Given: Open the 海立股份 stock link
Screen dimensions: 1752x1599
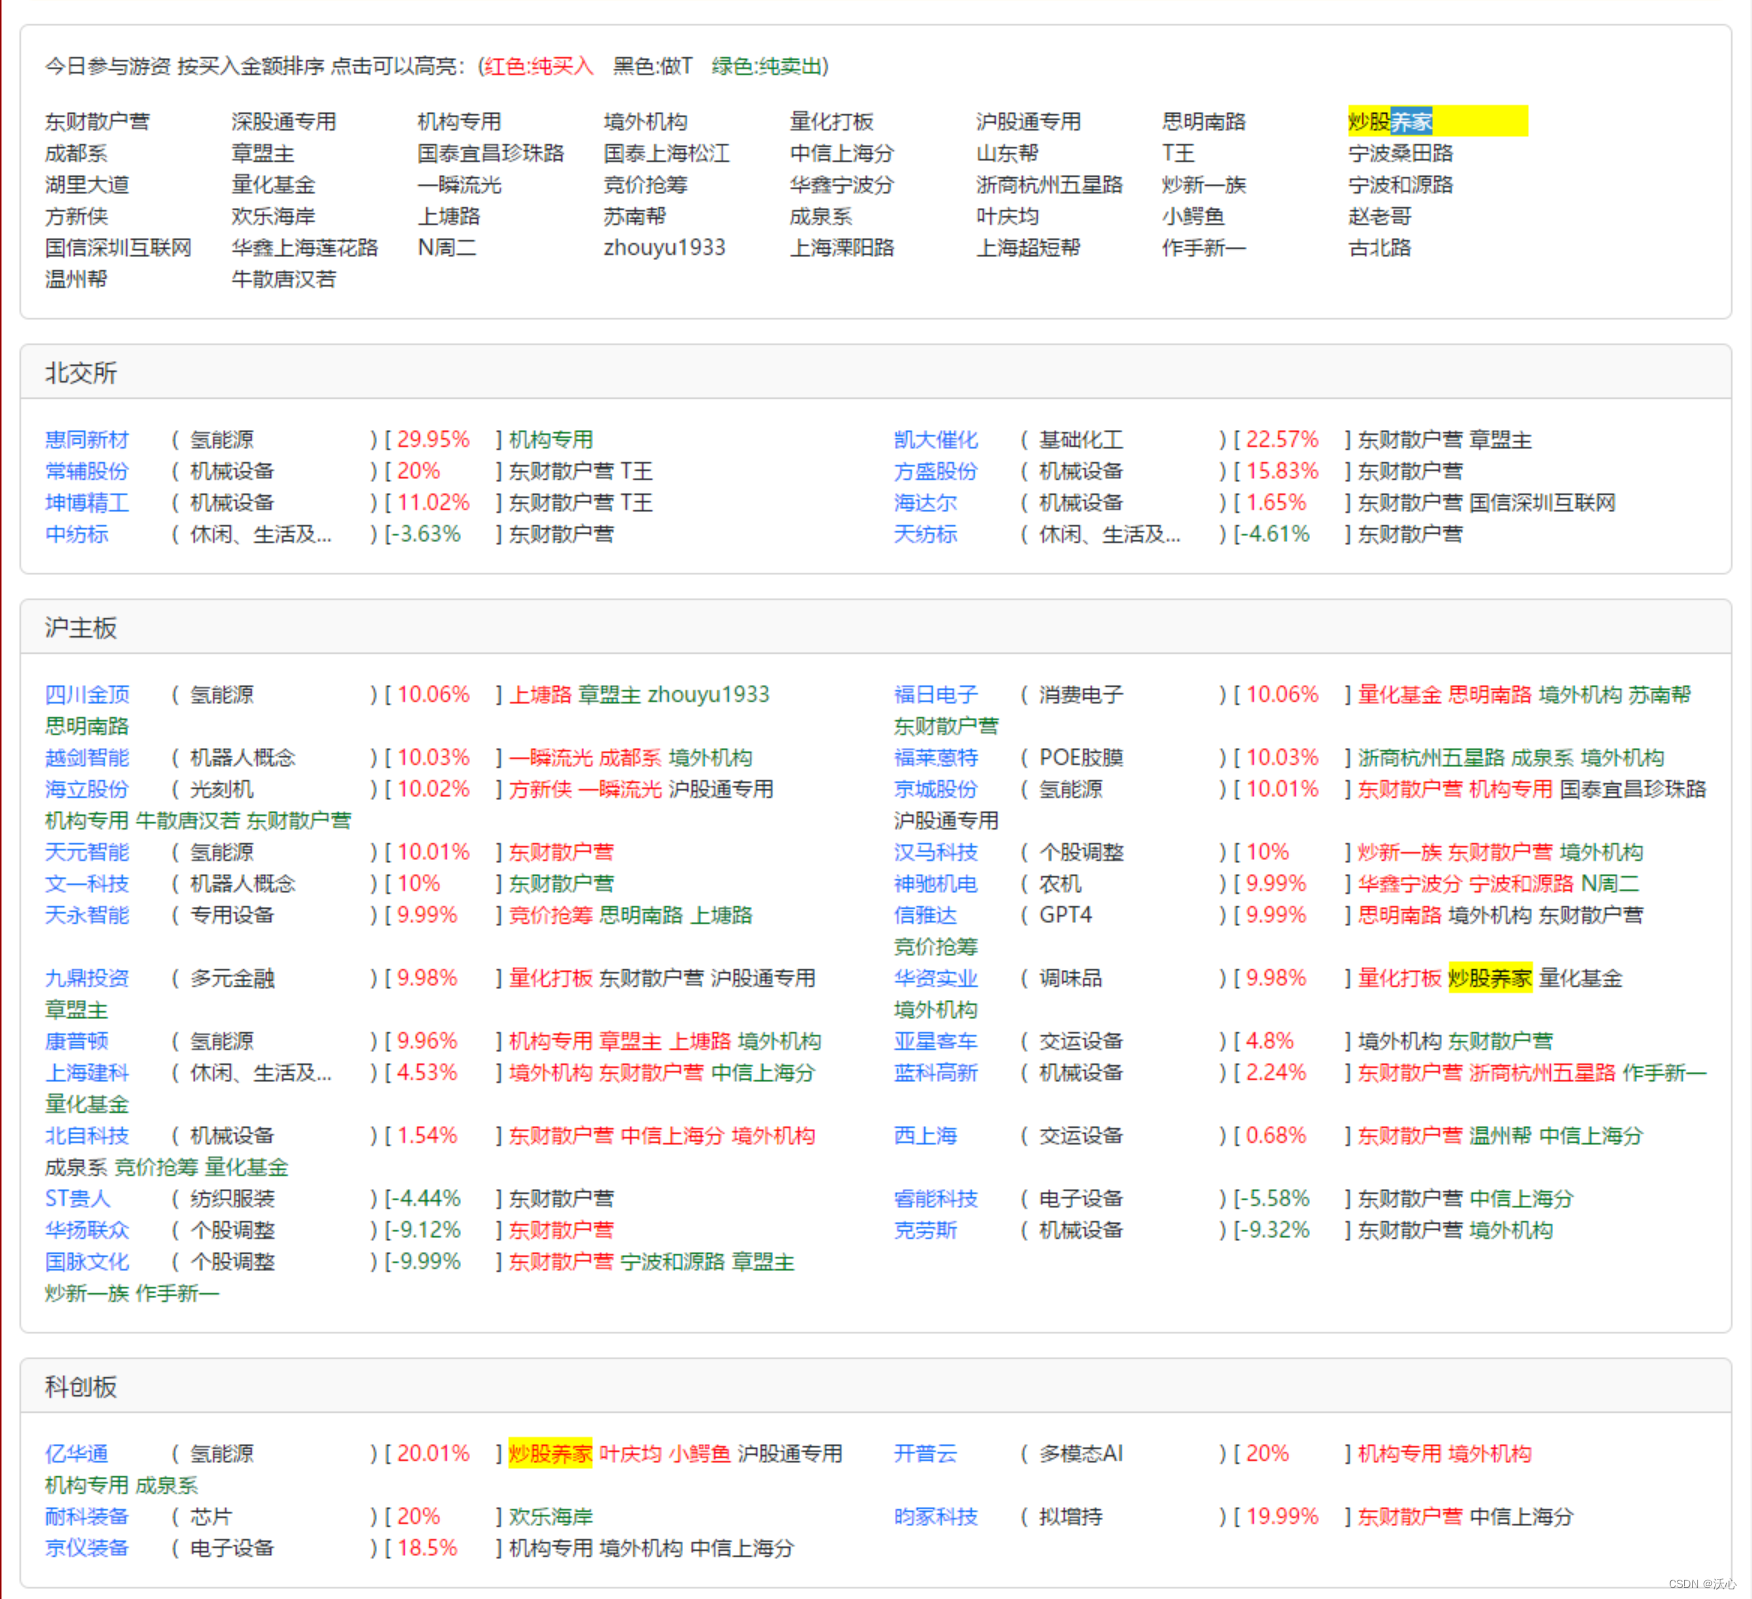Looking at the screenshot, I should pyautogui.click(x=86, y=789).
